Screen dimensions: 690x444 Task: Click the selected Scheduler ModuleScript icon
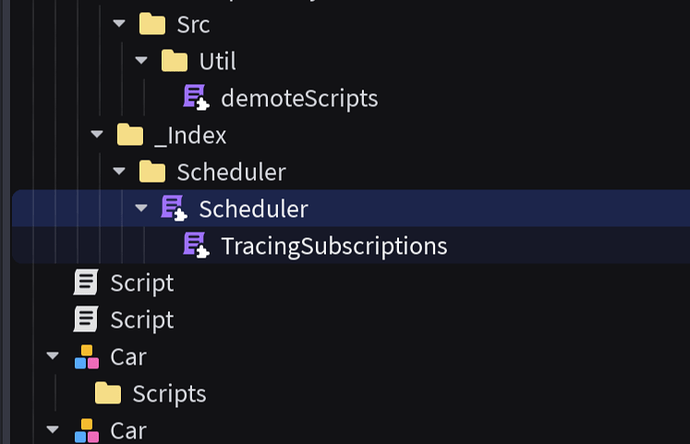174,208
